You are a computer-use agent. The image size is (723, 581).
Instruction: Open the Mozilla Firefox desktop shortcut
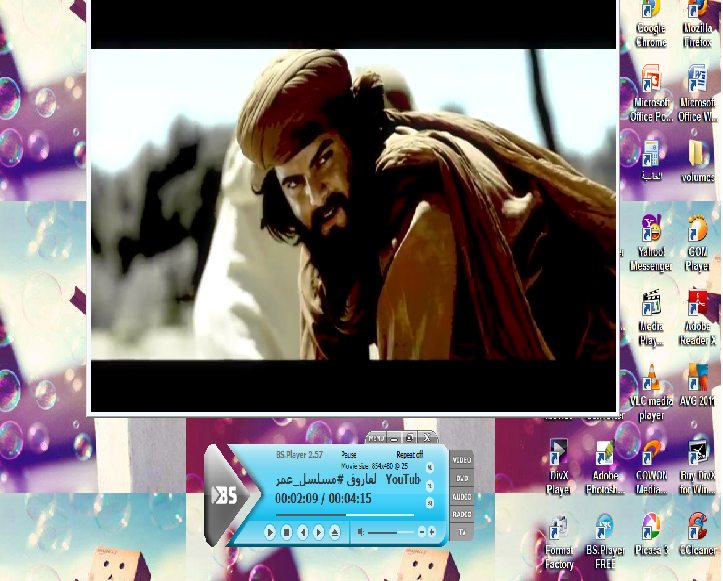pyautogui.click(x=697, y=24)
